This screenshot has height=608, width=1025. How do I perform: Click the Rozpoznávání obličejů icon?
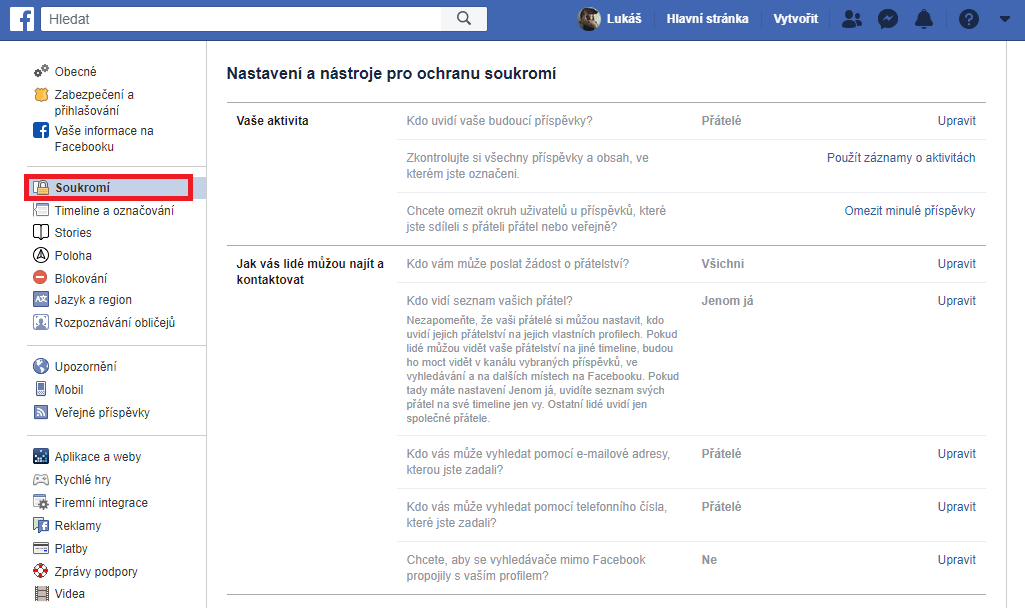coord(41,322)
